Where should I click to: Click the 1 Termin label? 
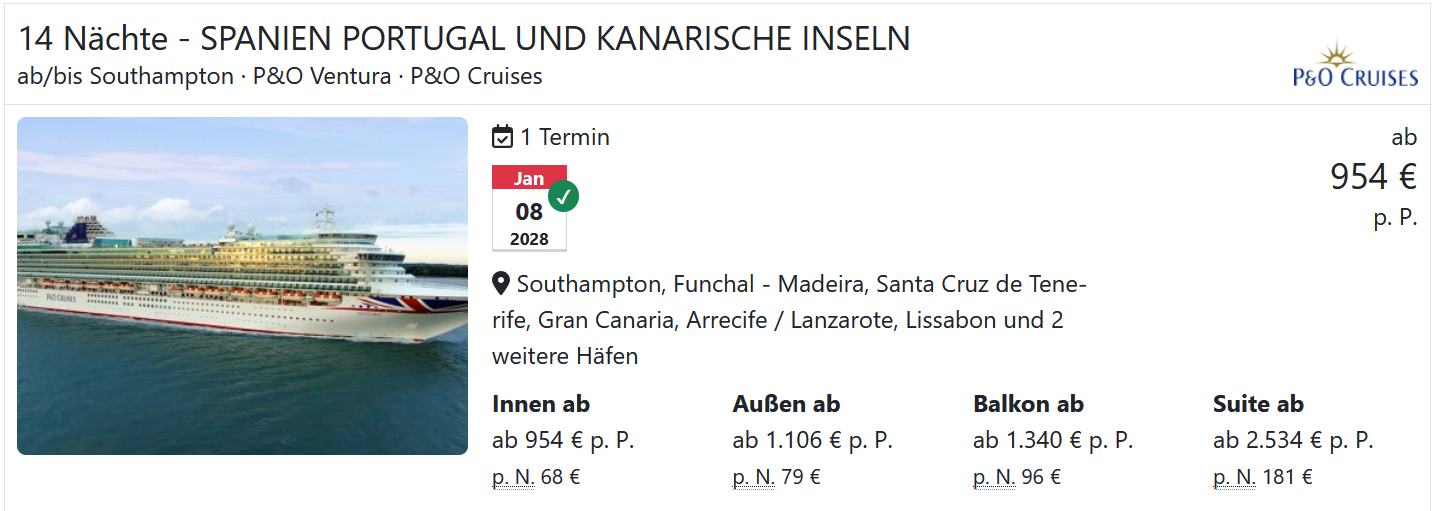[x=565, y=137]
